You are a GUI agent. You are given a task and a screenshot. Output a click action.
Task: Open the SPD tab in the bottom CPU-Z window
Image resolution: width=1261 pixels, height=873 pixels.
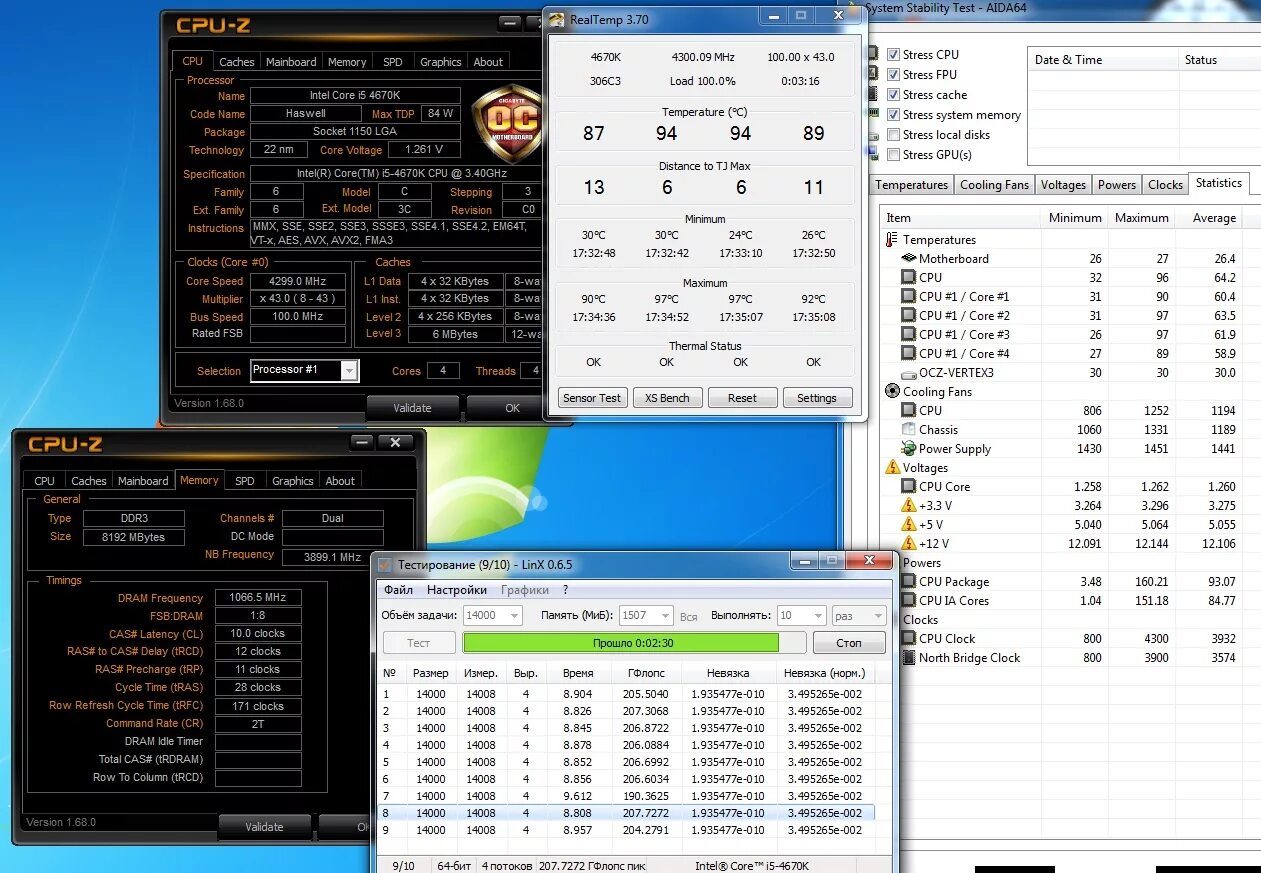click(245, 481)
